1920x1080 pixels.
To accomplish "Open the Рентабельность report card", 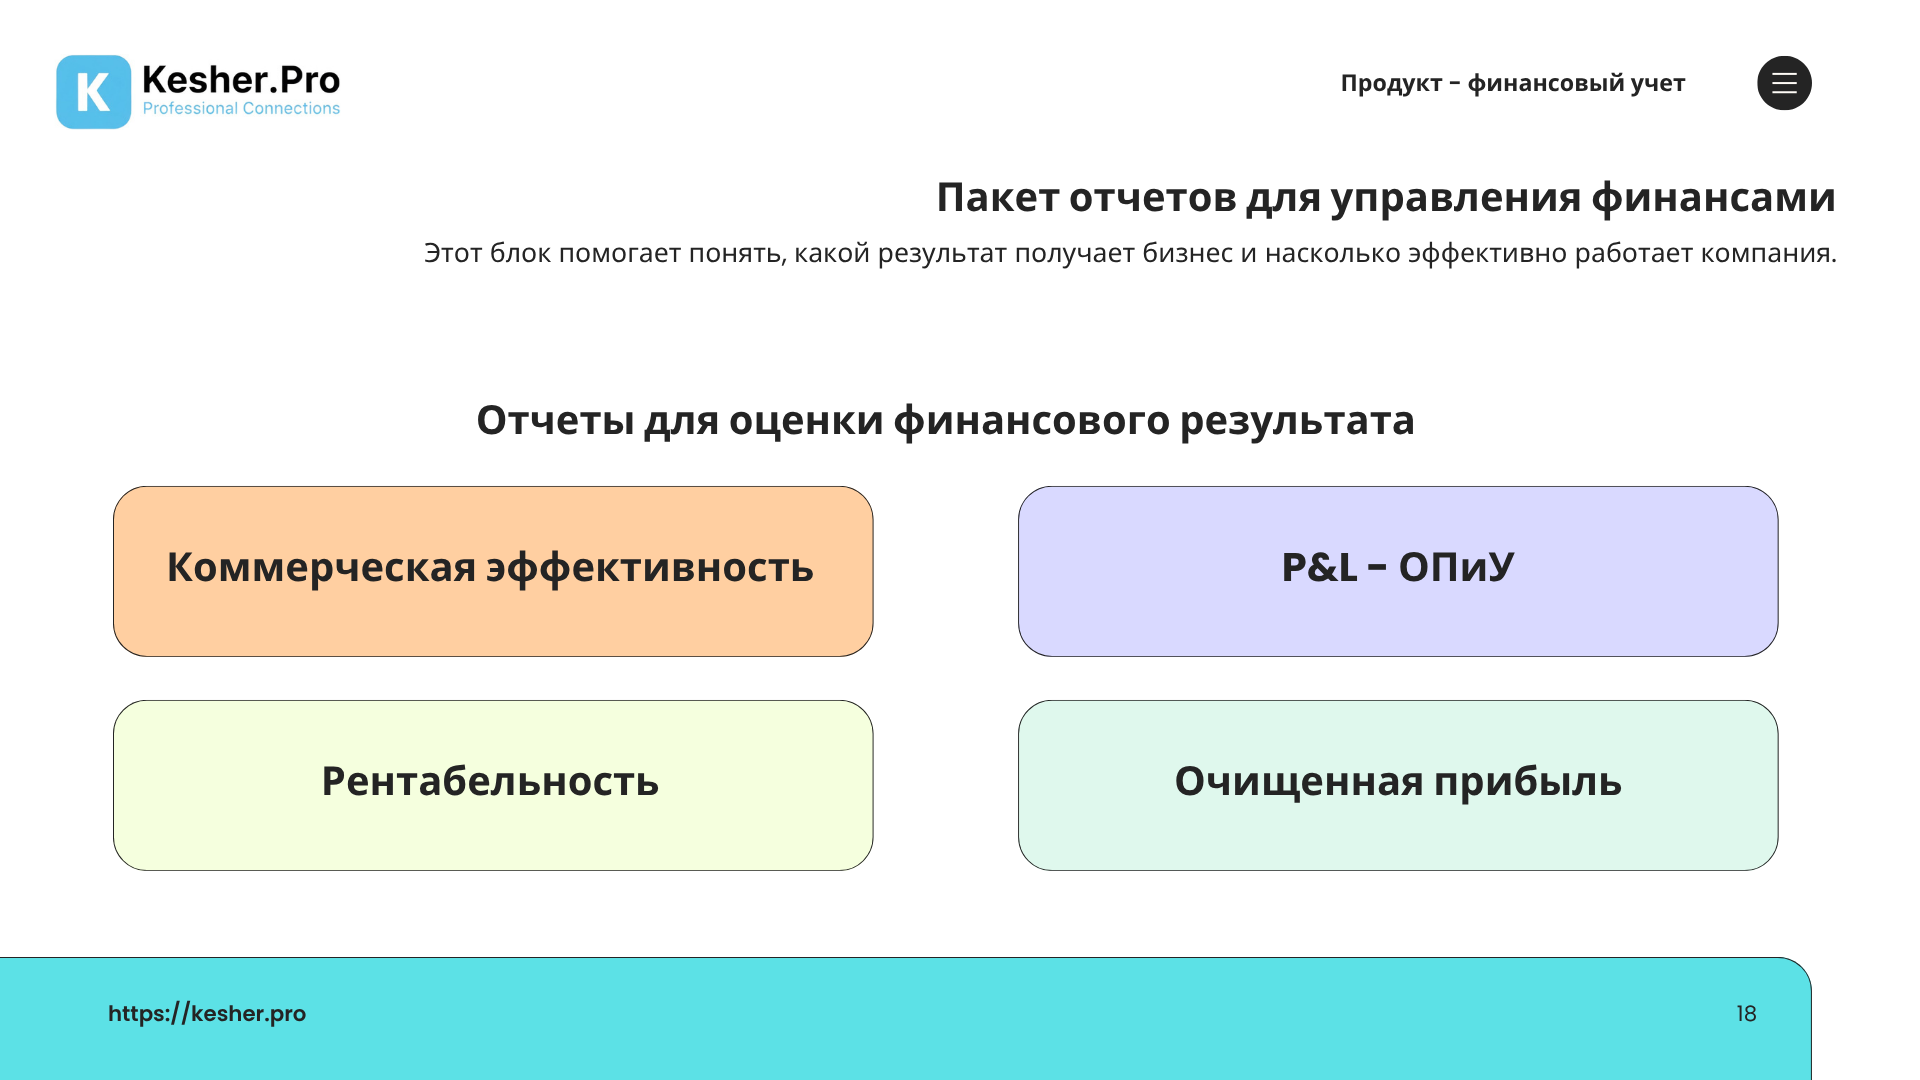I will 493,785.
